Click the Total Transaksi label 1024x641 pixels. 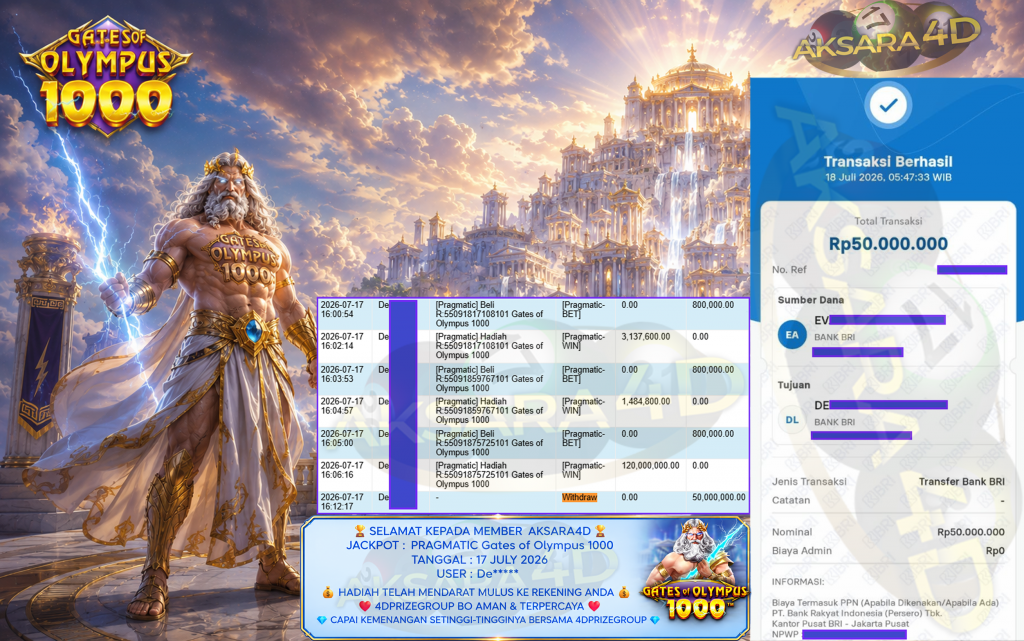(888, 221)
